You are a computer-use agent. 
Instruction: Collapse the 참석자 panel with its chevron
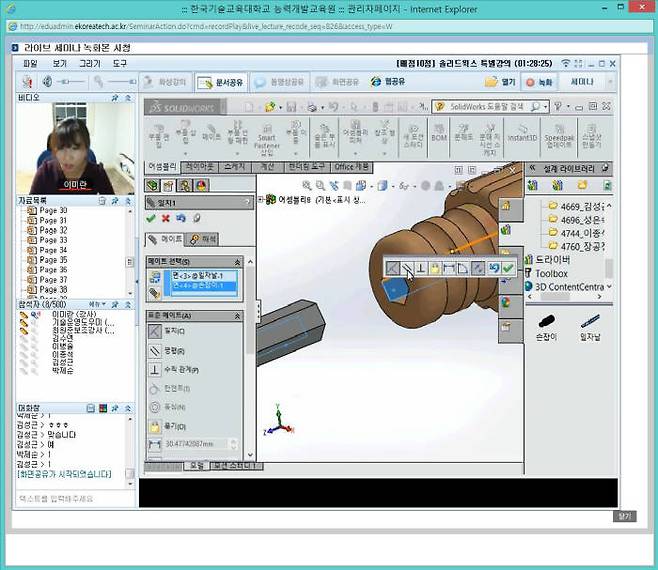tap(128, 304)
